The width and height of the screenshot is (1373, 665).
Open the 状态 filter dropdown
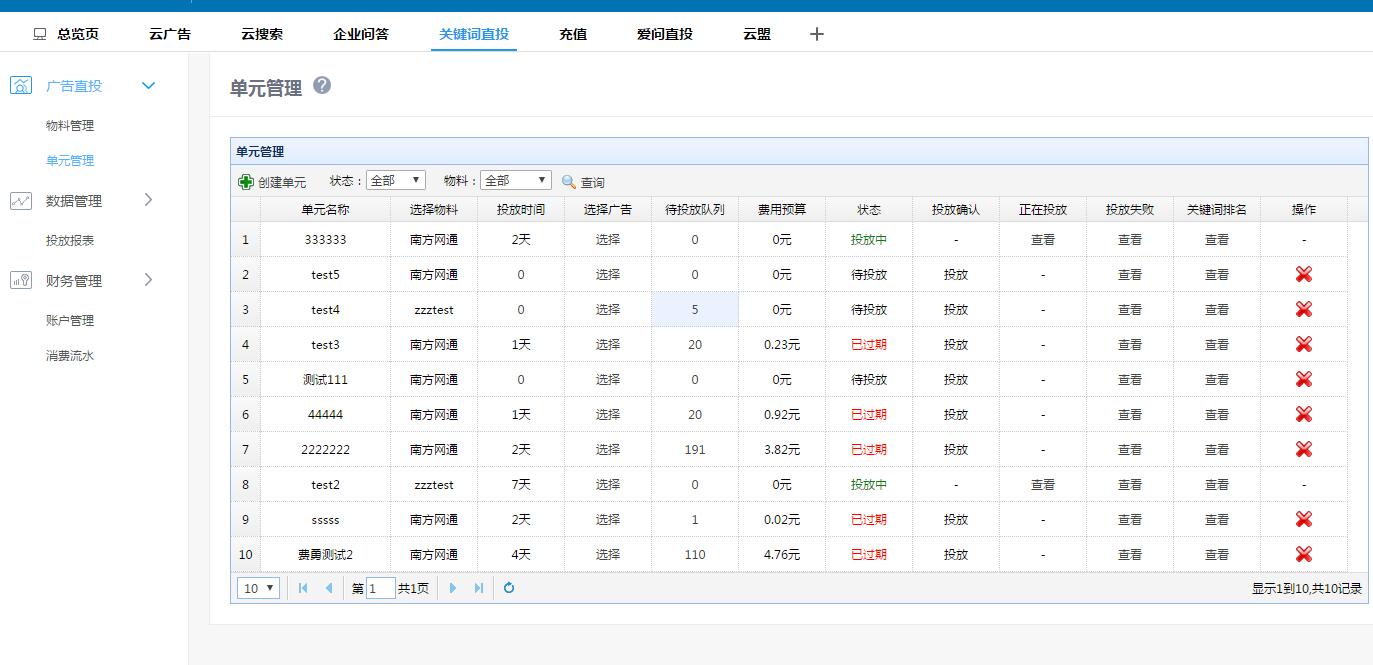[x=396, y=181]
